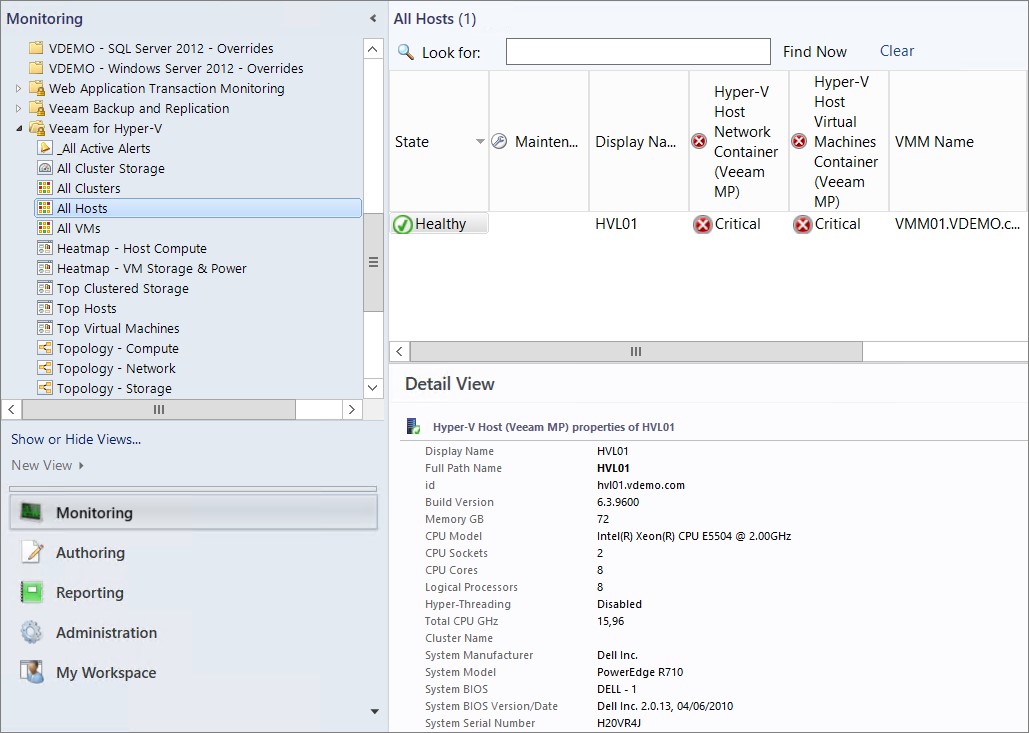The height and width of the screenshot is (733, 1029).
Task: Click the Topology - Compute diagram icon
Action: coord(45,348)
